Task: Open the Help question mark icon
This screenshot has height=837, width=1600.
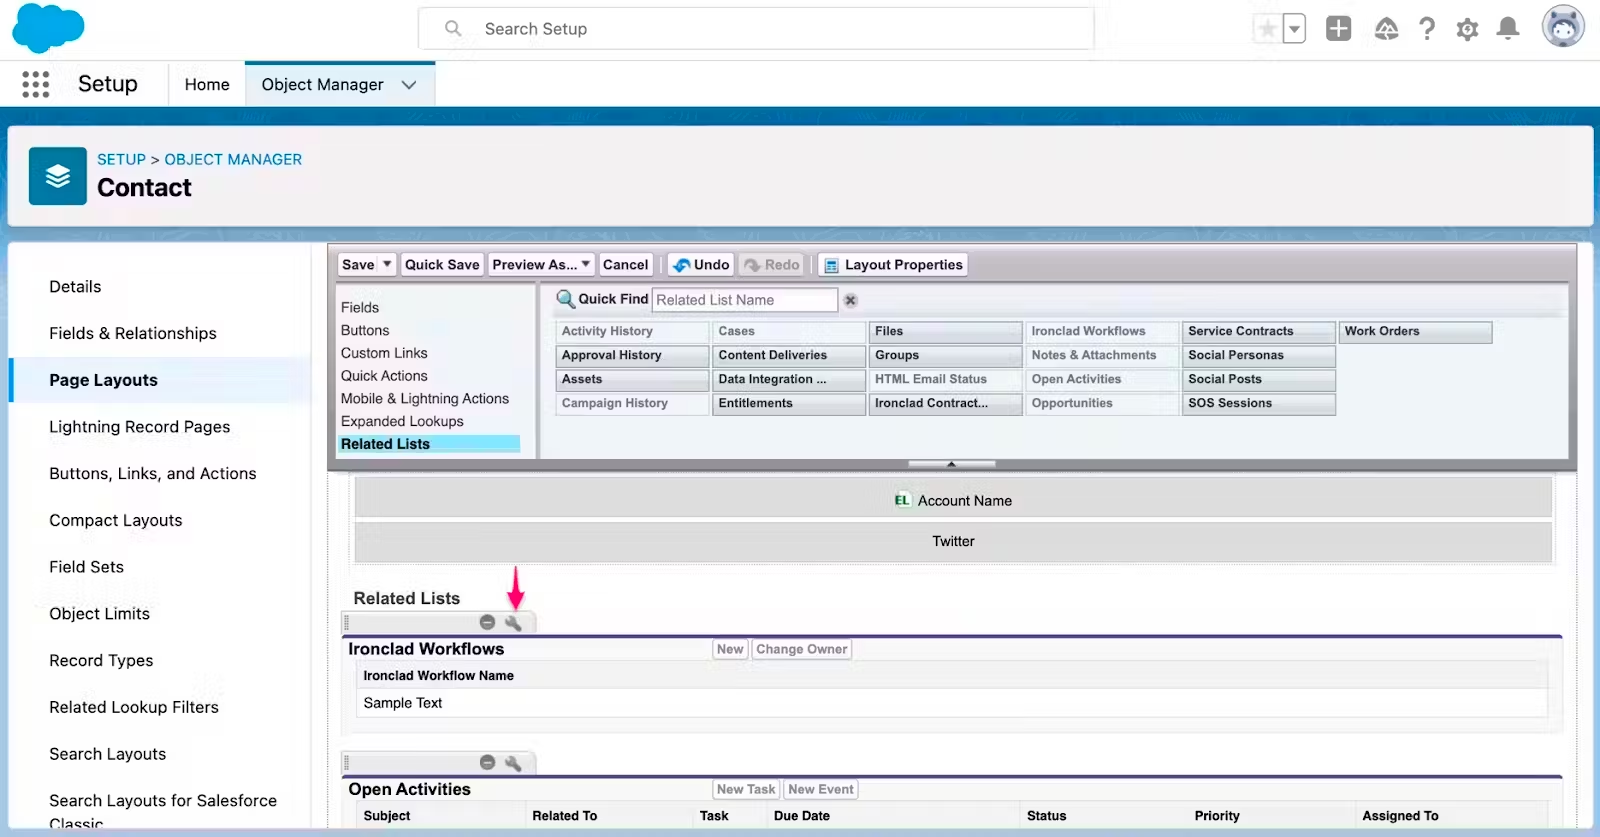Action: [x=1427, y=29]
